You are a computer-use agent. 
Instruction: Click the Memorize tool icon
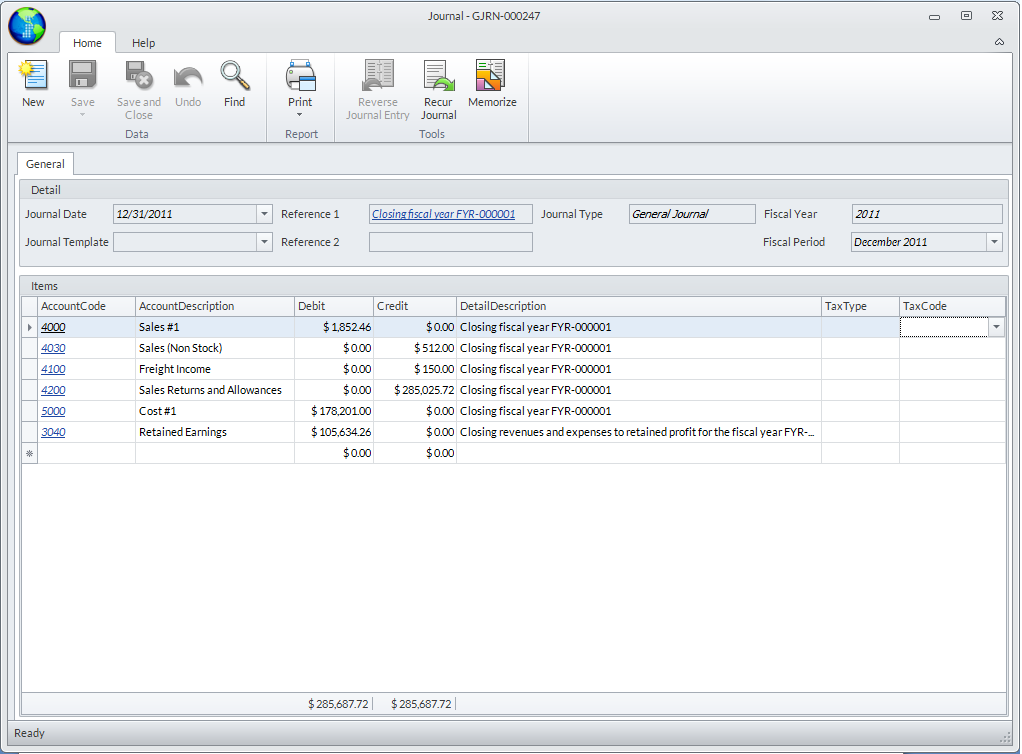click(491, 76)
